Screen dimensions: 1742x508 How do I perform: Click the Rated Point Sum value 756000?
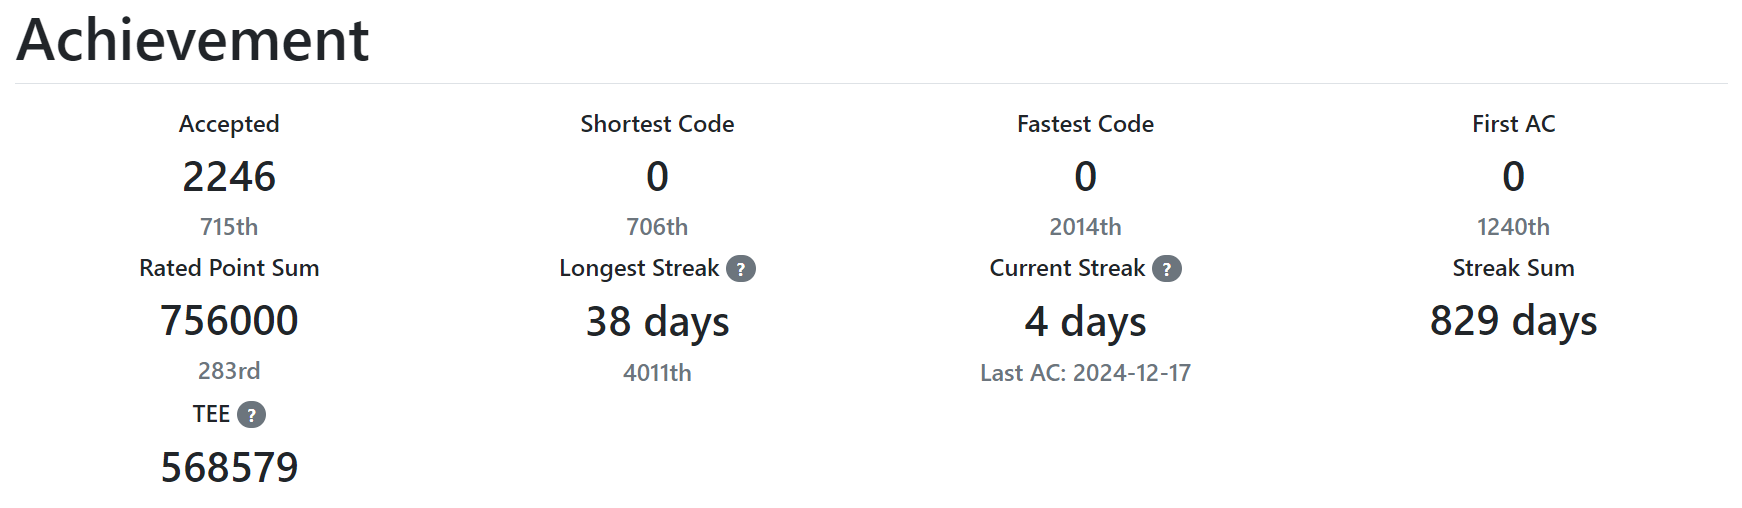point(229,321)
